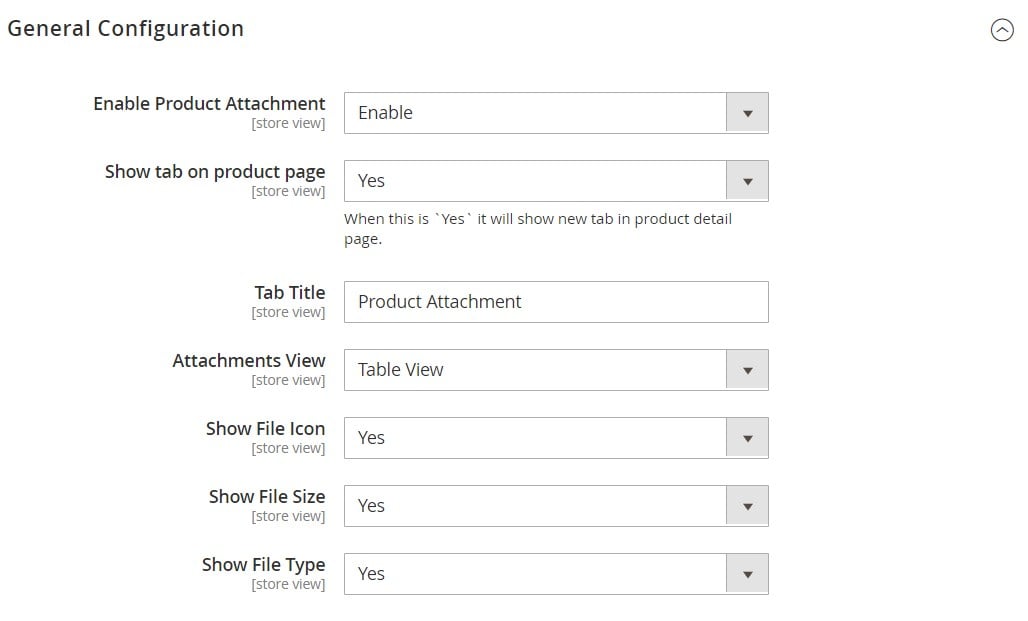Click the [store view] text under Enable Product Attachment
Image resolution: width=1028 pixels, height=621 pixels.
pyautogui.click(x=288, y=123)
